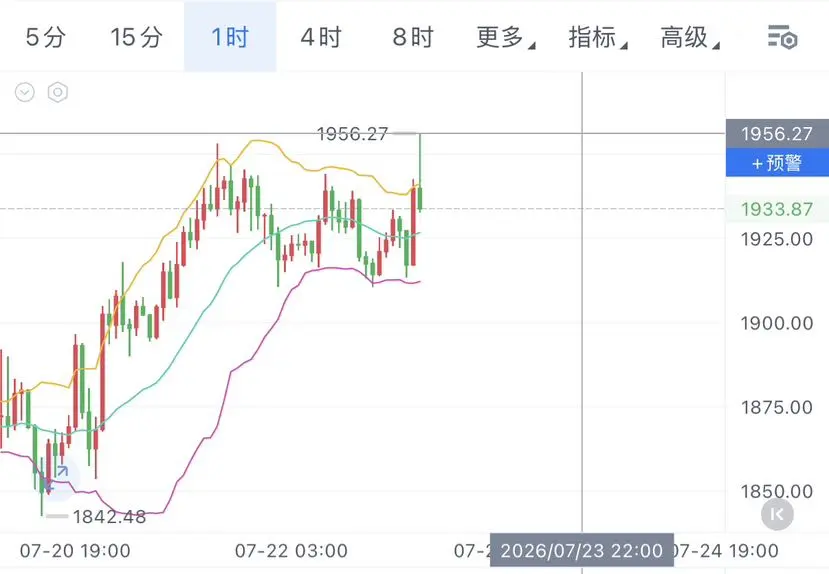Select the 1时 timeframe tab
This screenshot has height=574, width=829.
(x=230, y=36)
